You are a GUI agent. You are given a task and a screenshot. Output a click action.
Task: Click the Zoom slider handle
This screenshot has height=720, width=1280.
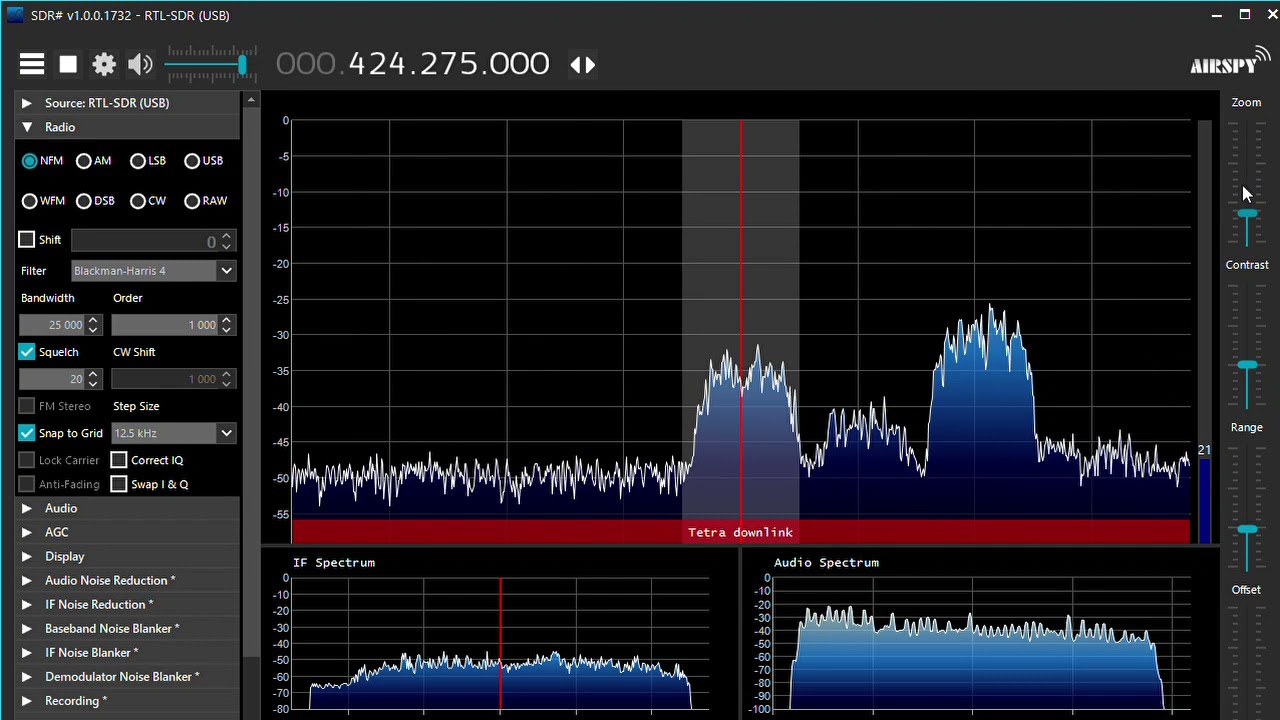(x=1247, y=215)
